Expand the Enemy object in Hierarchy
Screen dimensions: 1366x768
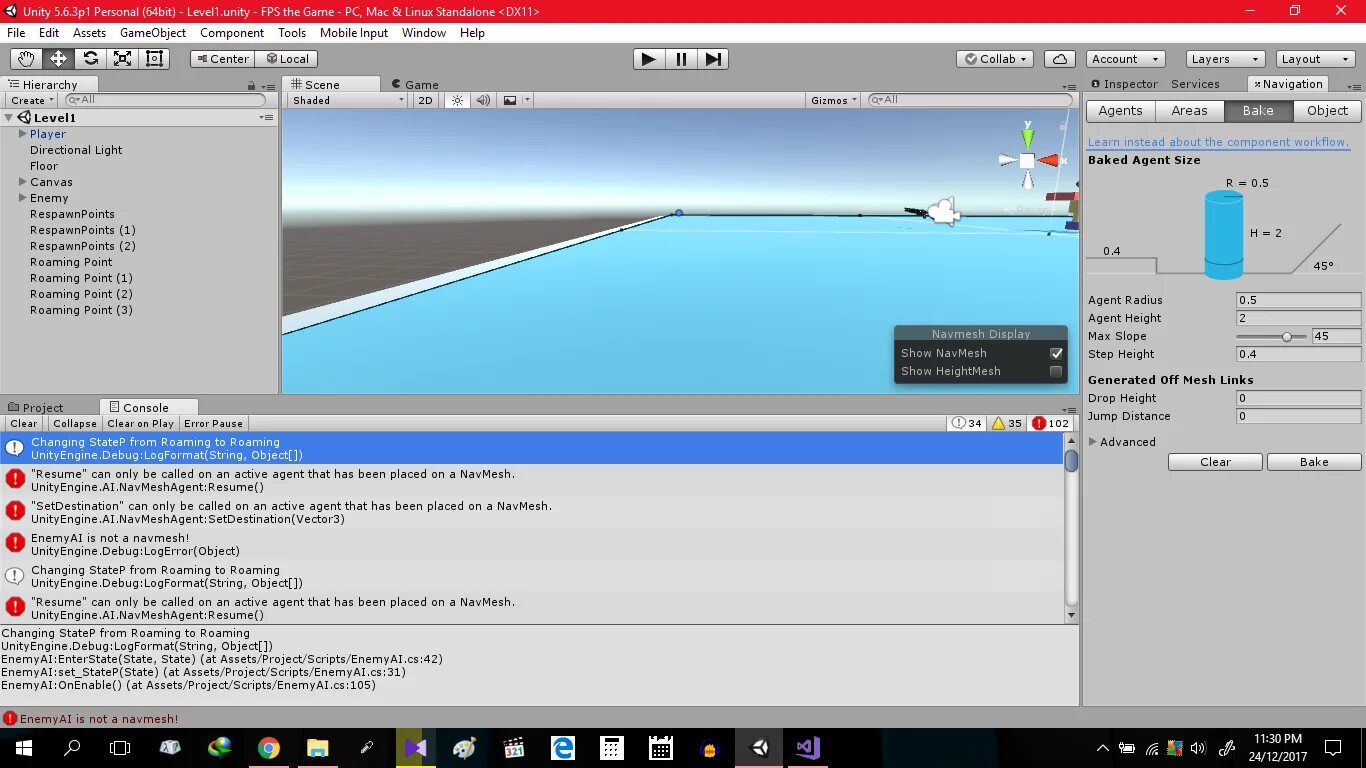click(x=22, y=198)
